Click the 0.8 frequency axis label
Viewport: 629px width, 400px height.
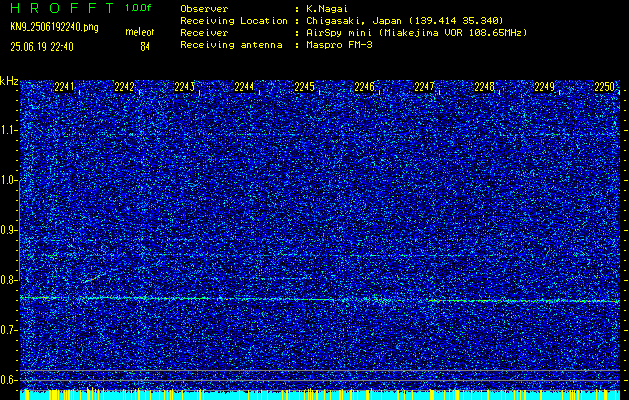[8, 280]
